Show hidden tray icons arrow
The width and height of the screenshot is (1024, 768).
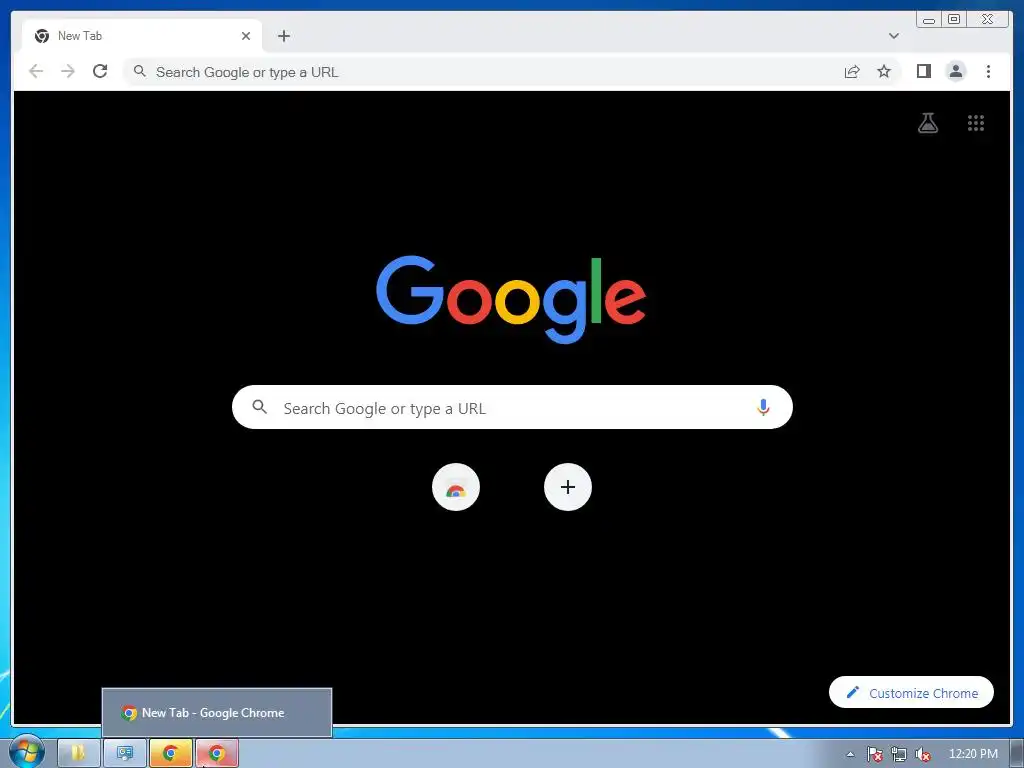850,754
